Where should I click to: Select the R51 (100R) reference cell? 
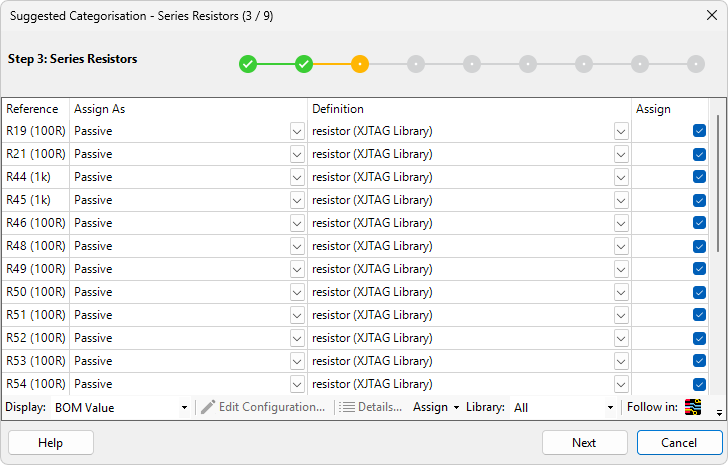(x=36, y=315)
